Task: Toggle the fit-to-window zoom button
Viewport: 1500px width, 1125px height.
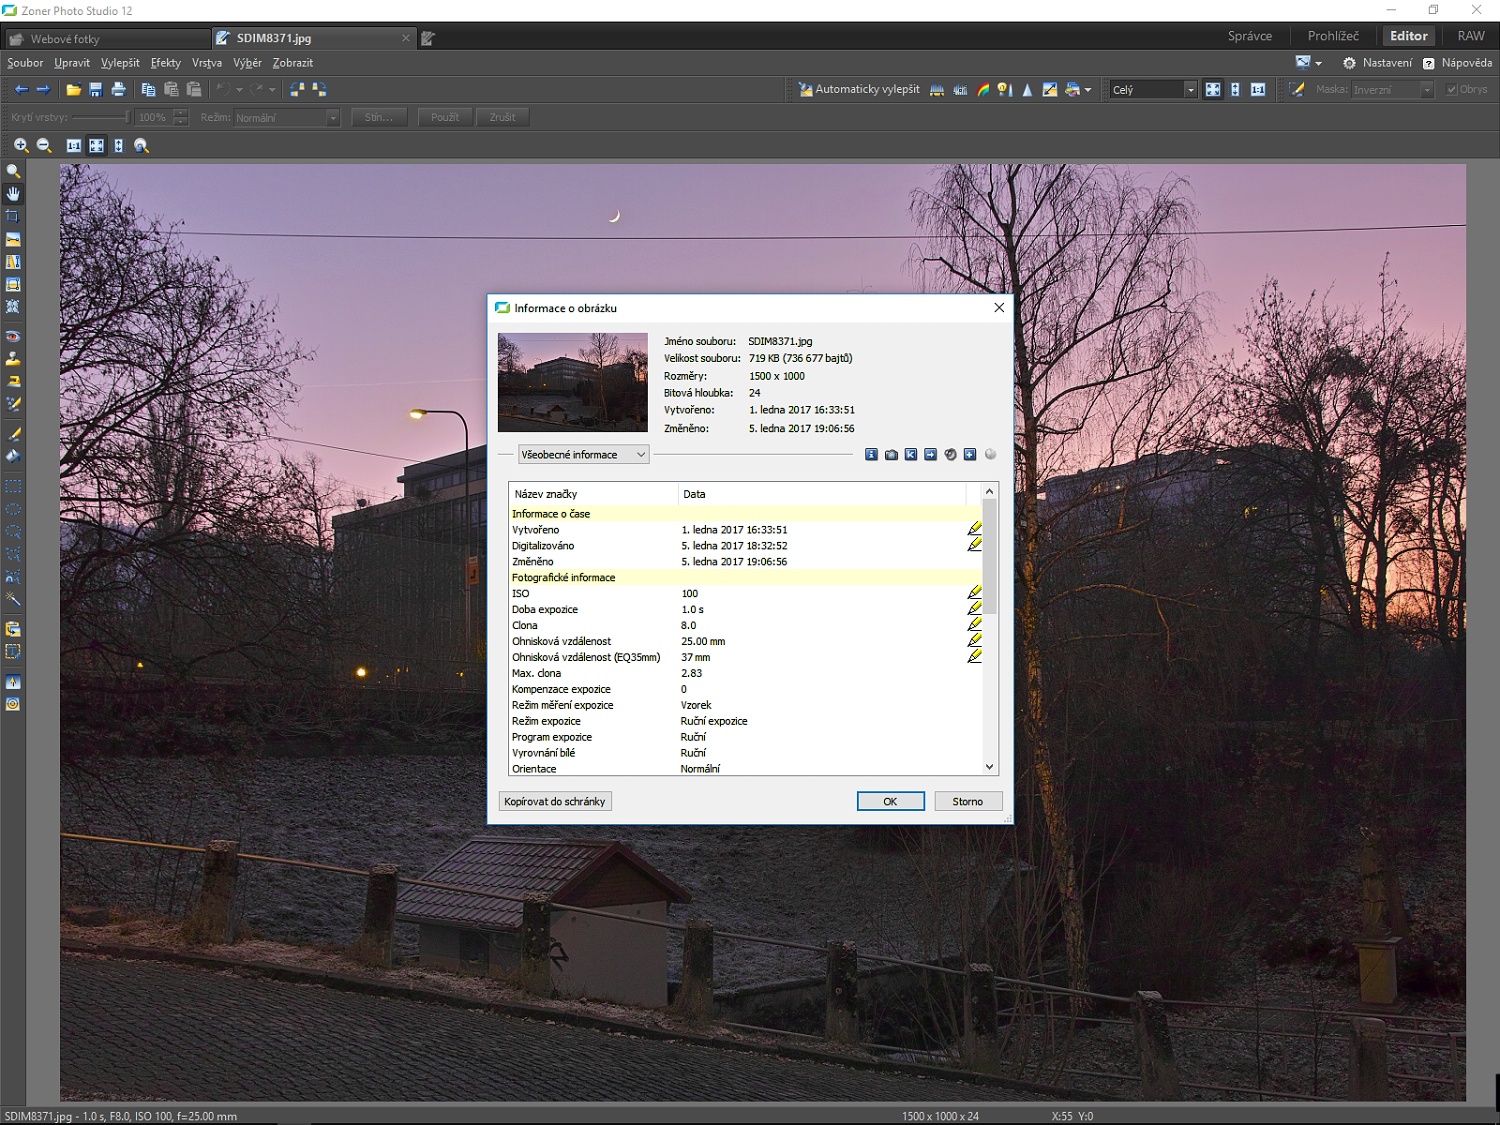Action: click(96, 146)
